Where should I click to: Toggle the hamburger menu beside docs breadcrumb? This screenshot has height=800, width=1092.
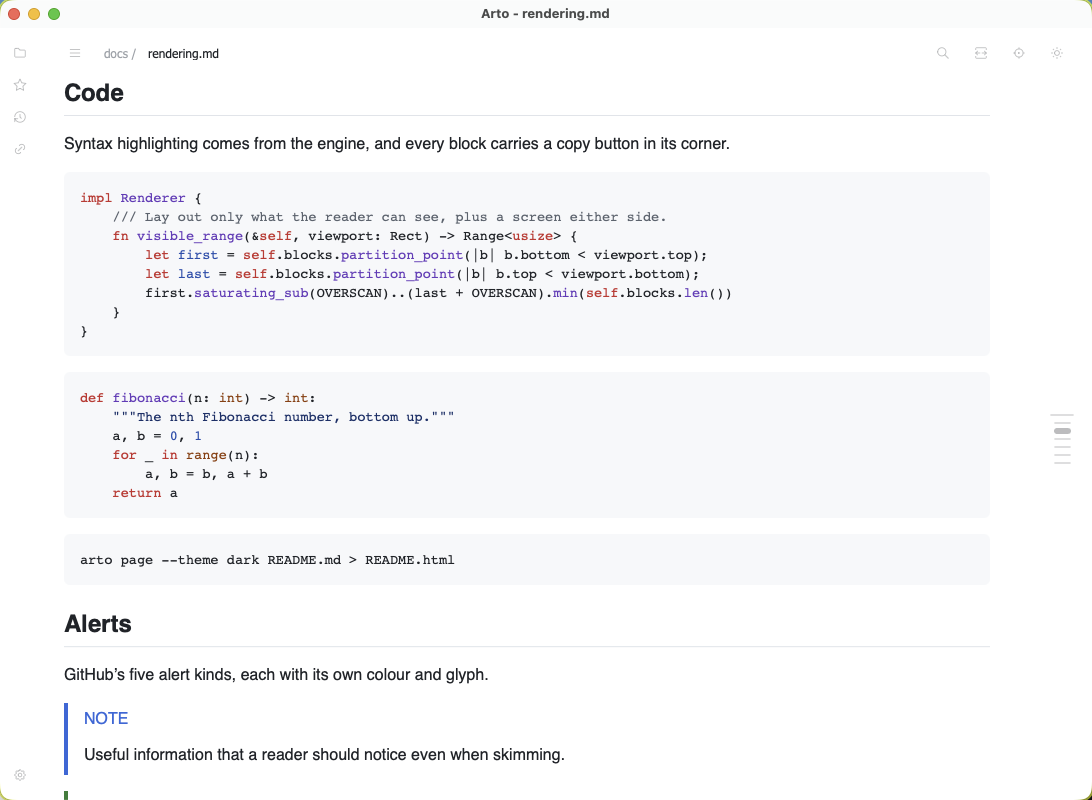coord(75,54)
